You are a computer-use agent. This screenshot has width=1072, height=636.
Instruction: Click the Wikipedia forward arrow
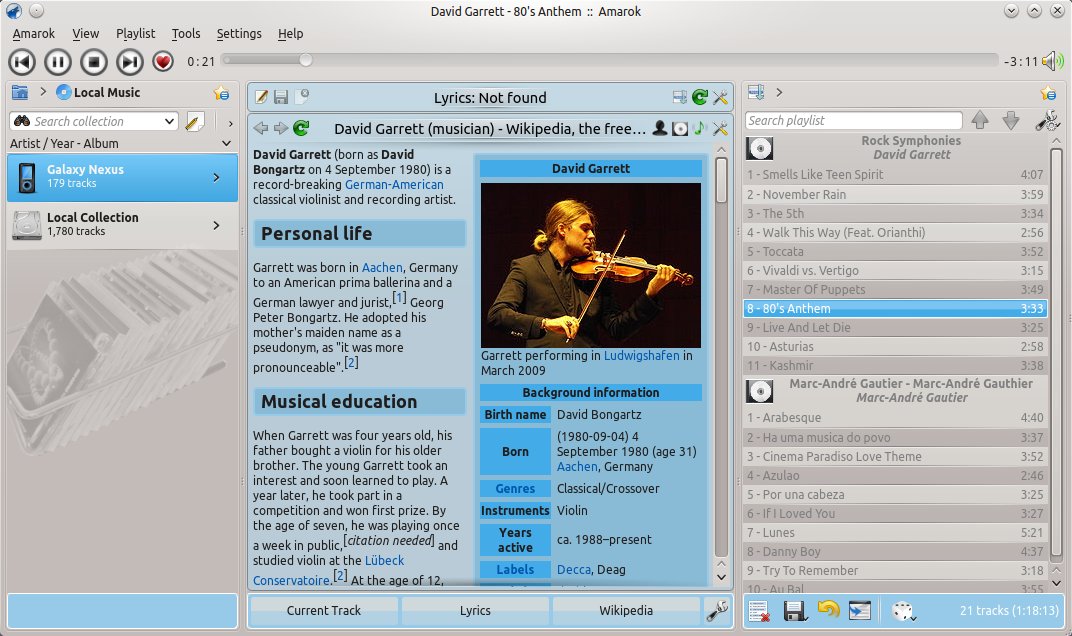pyautogui.click(x=281, y=128)
